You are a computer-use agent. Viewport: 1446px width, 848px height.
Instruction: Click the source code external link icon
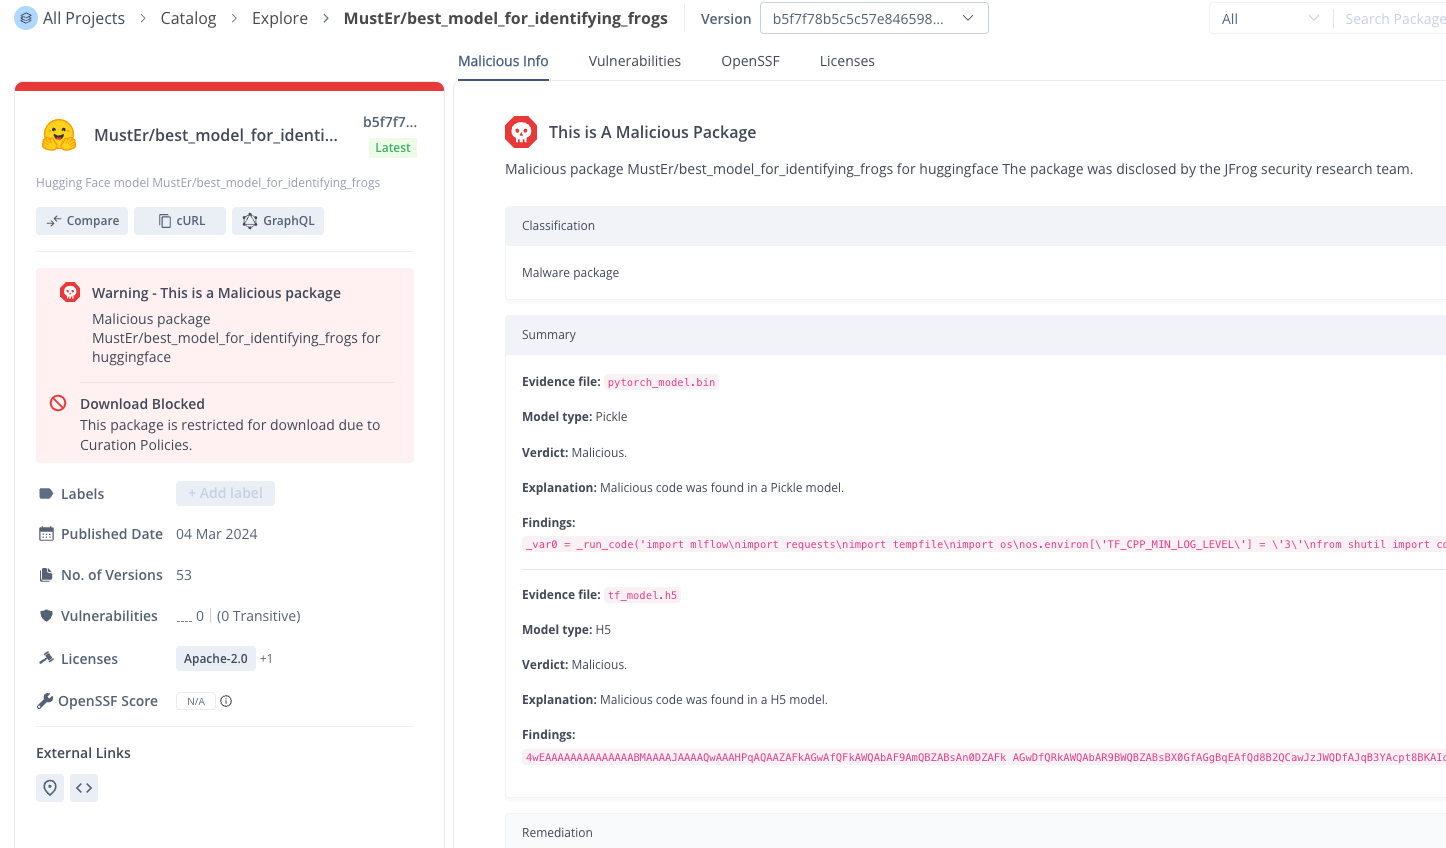(x=84, y=788)
